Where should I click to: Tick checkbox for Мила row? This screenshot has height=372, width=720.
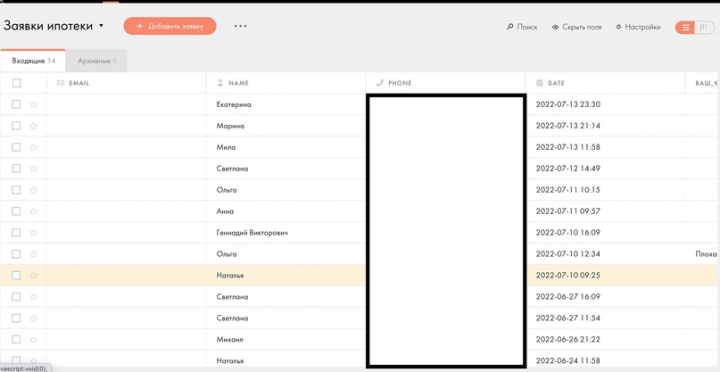click(x=16, y=147)
